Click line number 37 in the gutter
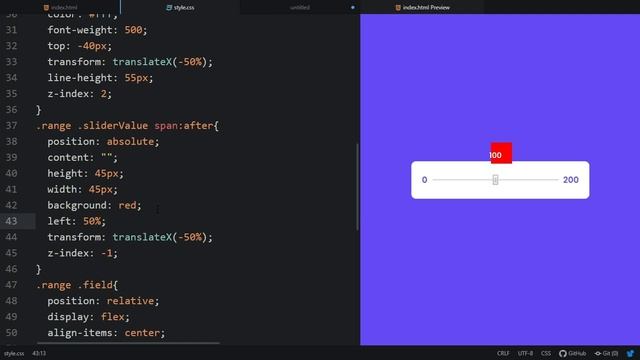640x360 pixels. click(11, 125)
